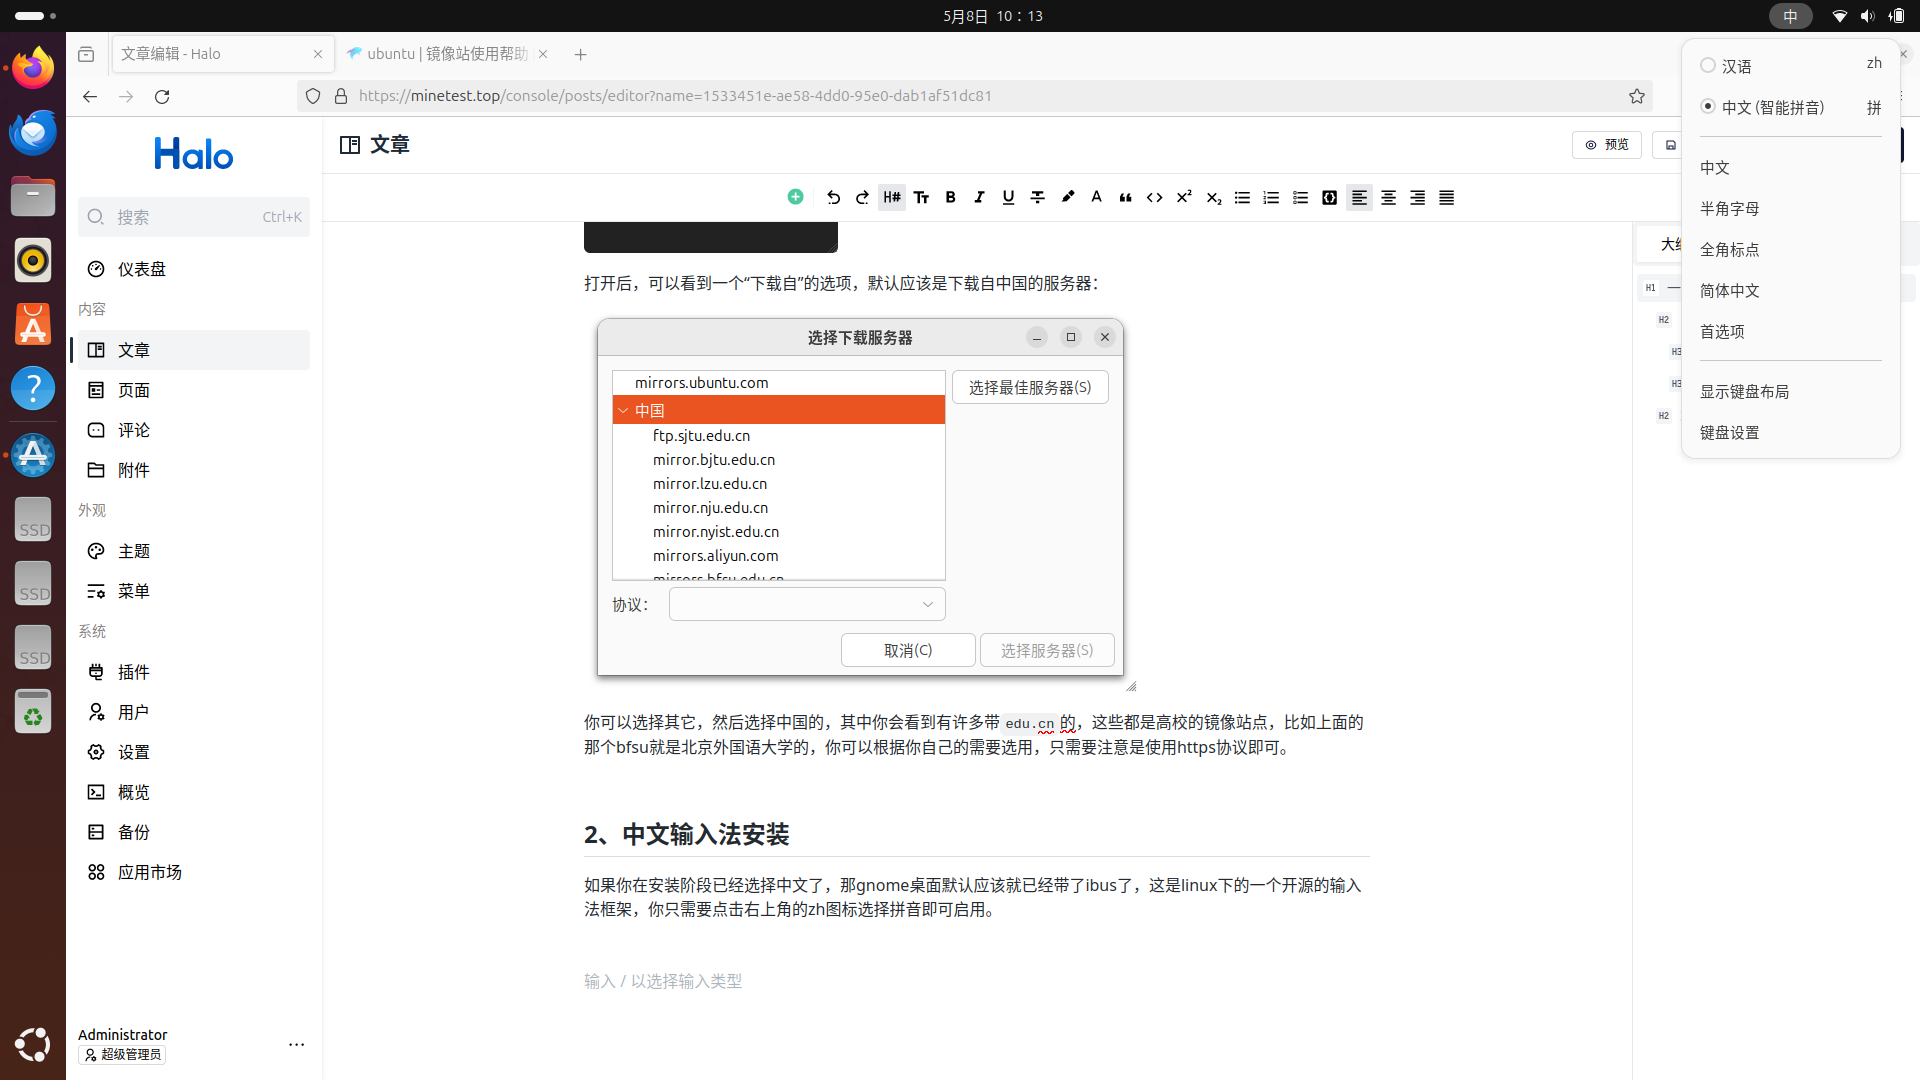Image resolution: width=1920 pixels, height=1080 pixels.
Task: Apply strikethrough formatting
Action: (x=1038, y=198)
